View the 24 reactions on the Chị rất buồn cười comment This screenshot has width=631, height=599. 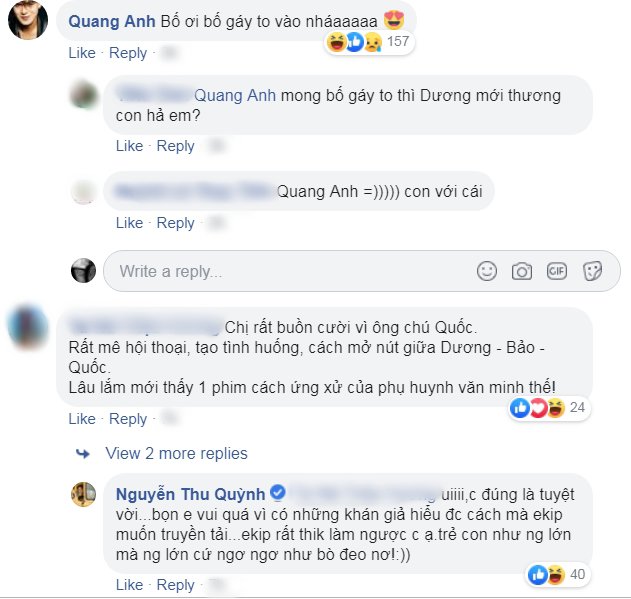(x=549, y=407)
